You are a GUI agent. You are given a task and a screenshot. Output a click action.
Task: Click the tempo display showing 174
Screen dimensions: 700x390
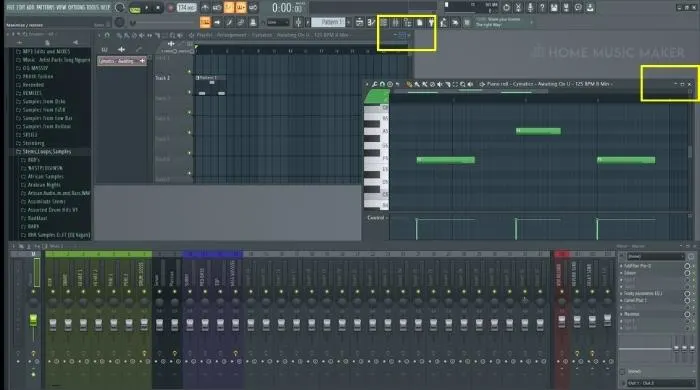(x=186, y=8)
